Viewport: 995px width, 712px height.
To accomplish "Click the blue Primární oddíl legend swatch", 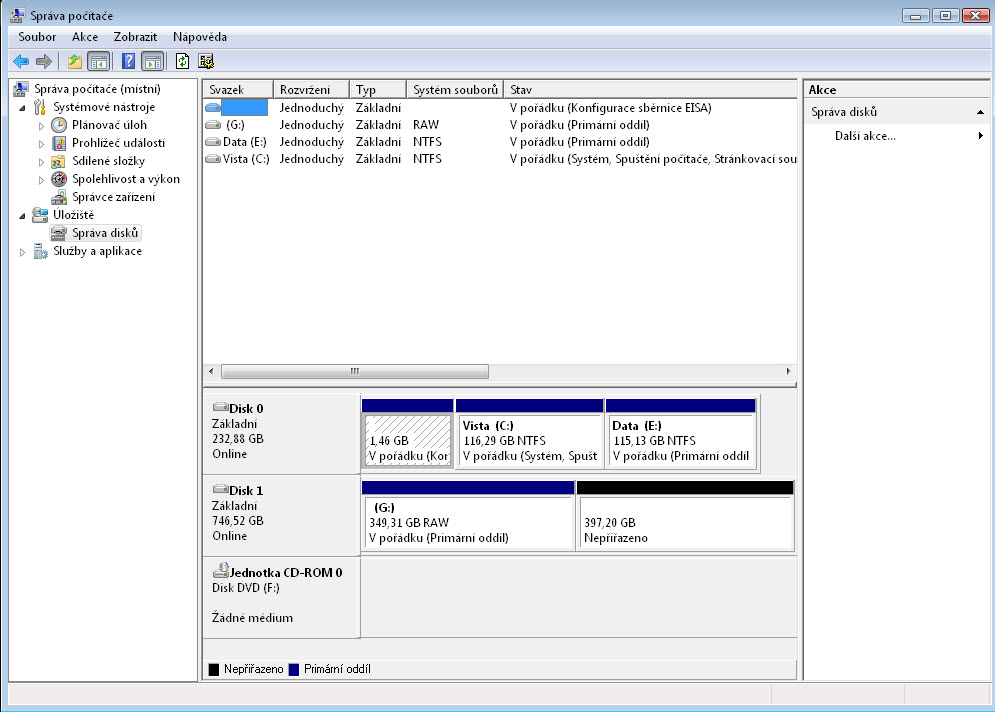I will pos(293,669).
